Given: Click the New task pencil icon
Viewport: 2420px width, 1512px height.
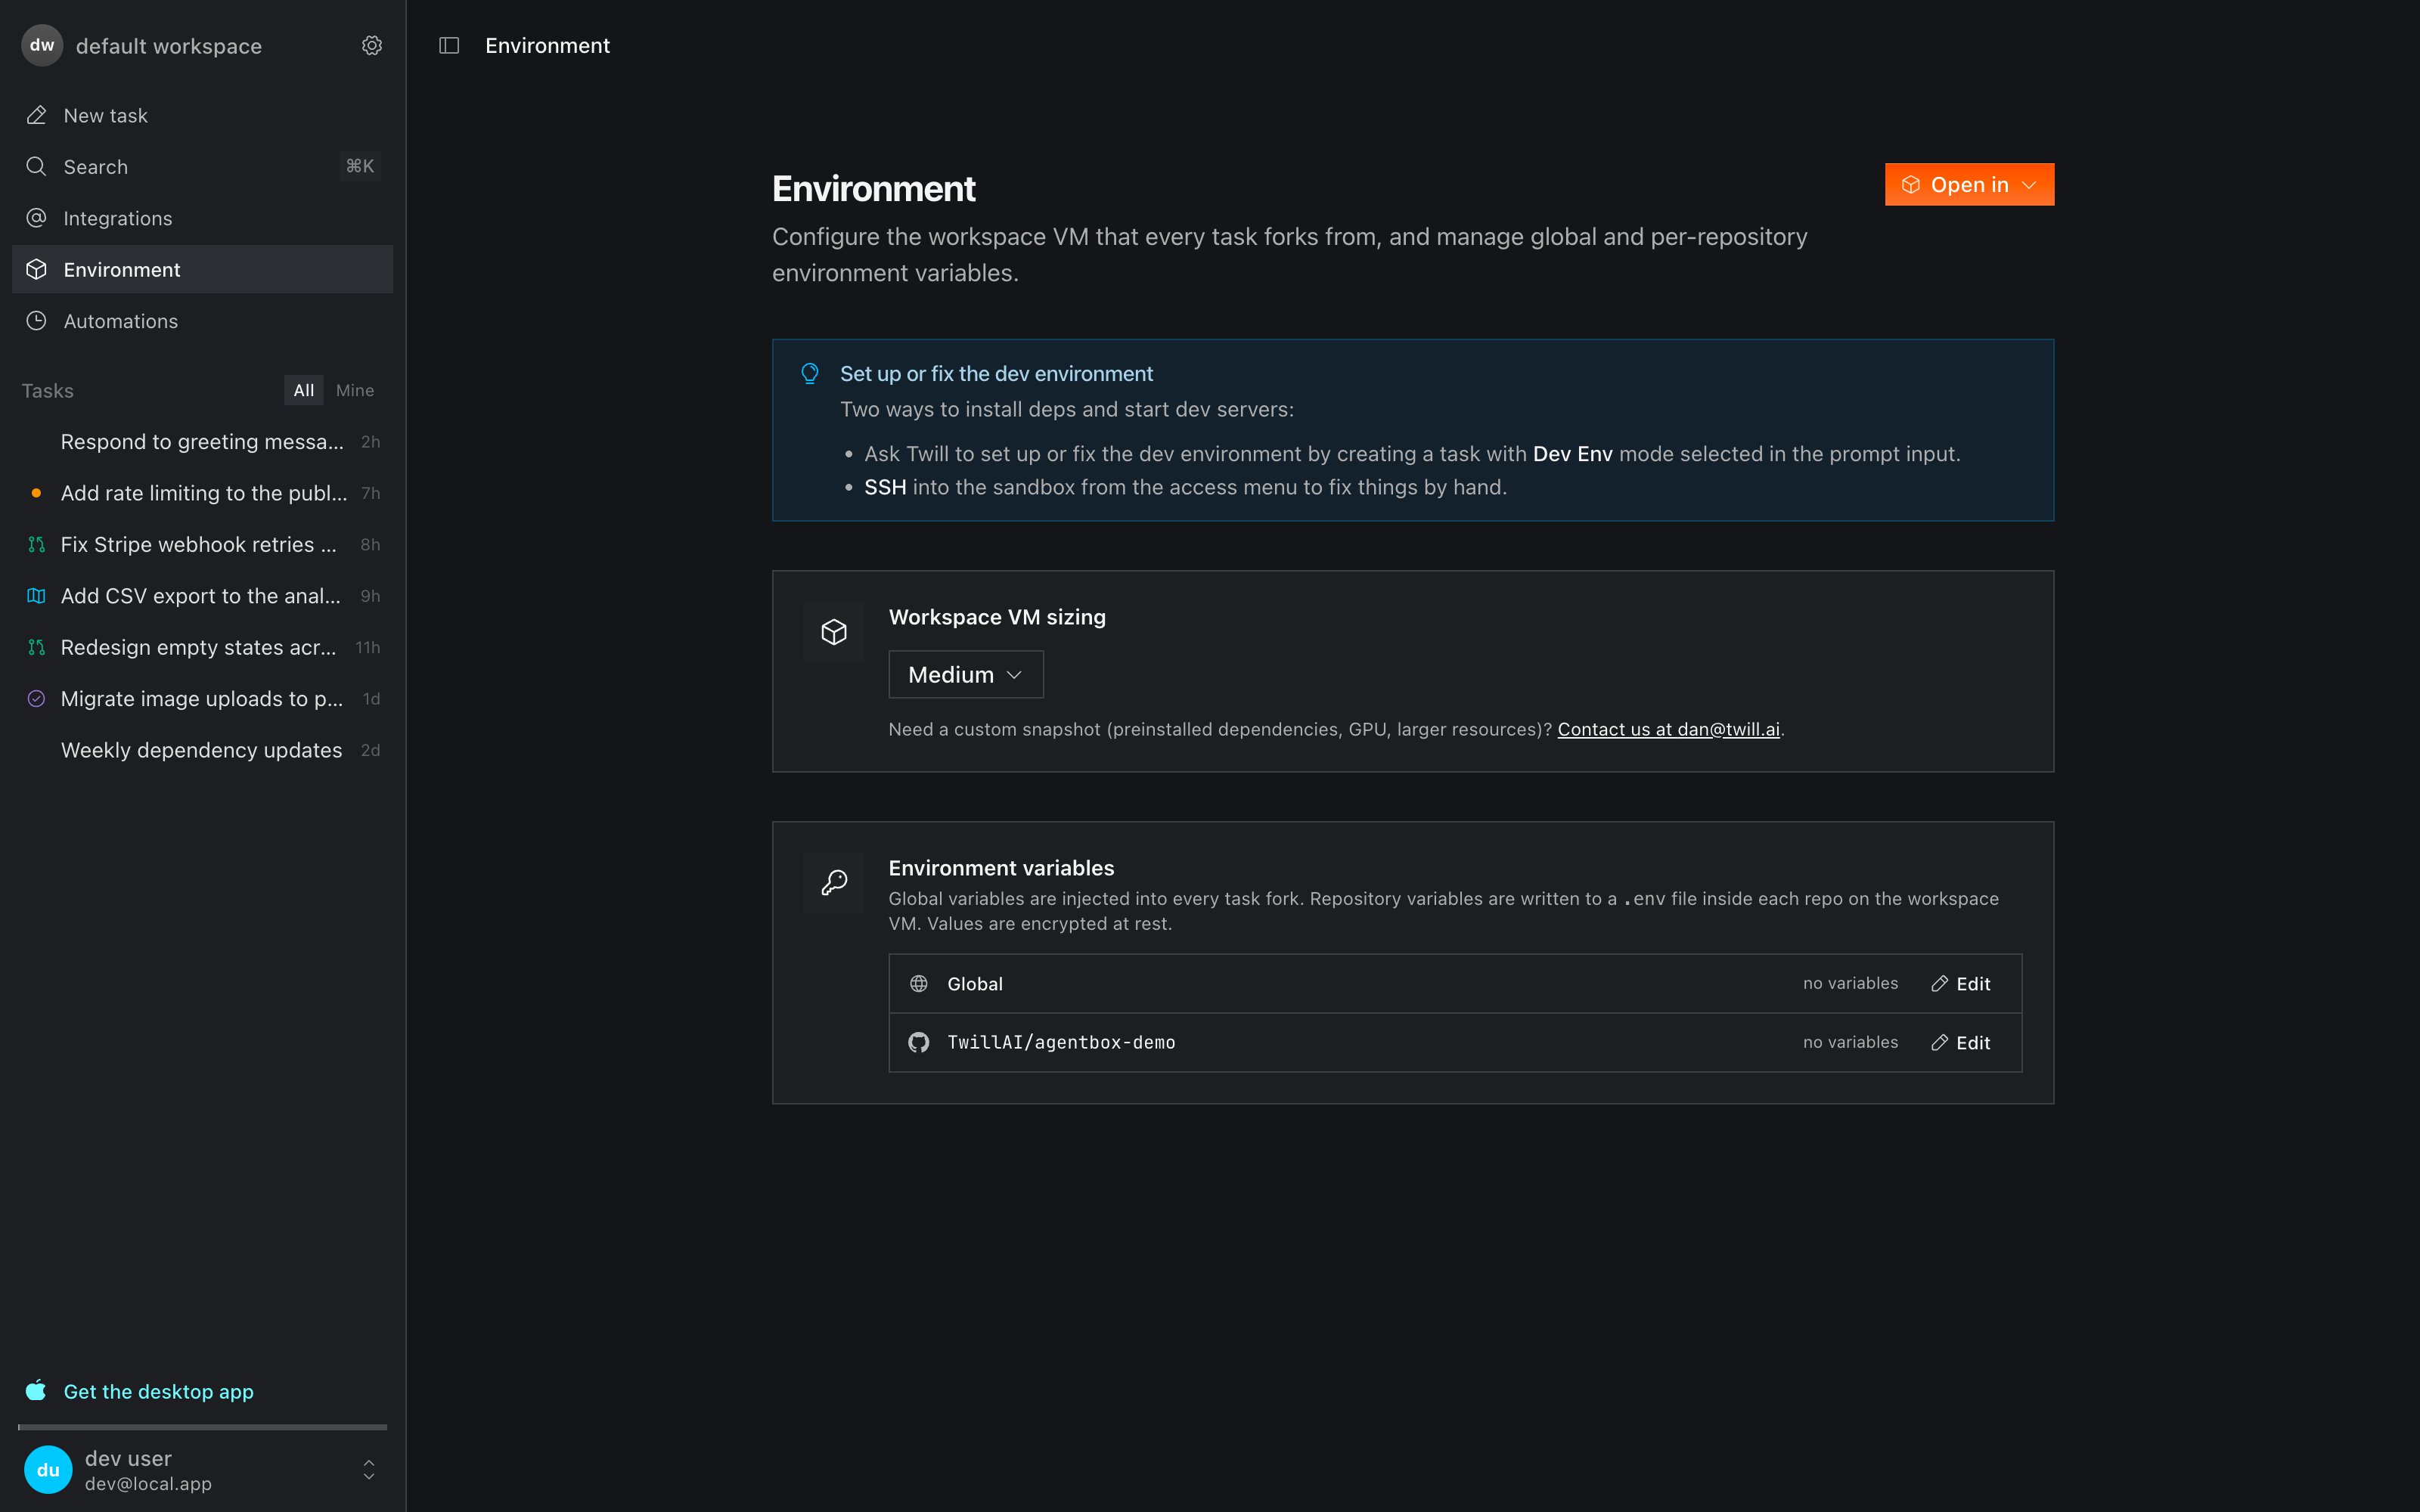Looking at the screenshot, I should click(37, 115).
